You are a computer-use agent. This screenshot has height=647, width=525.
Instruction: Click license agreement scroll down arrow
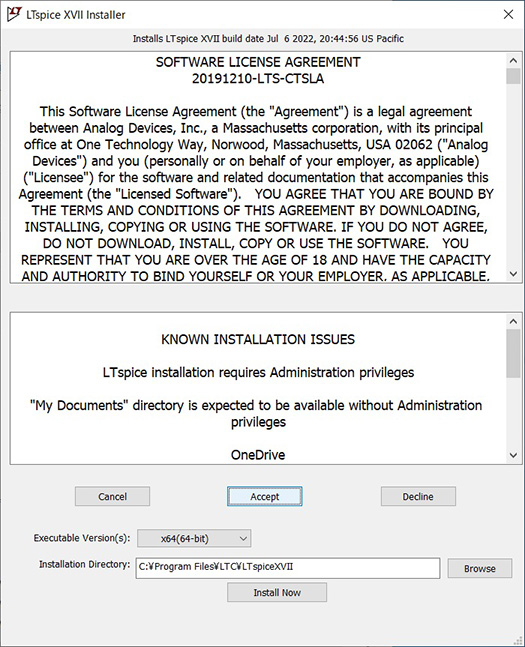pos(513,274)
